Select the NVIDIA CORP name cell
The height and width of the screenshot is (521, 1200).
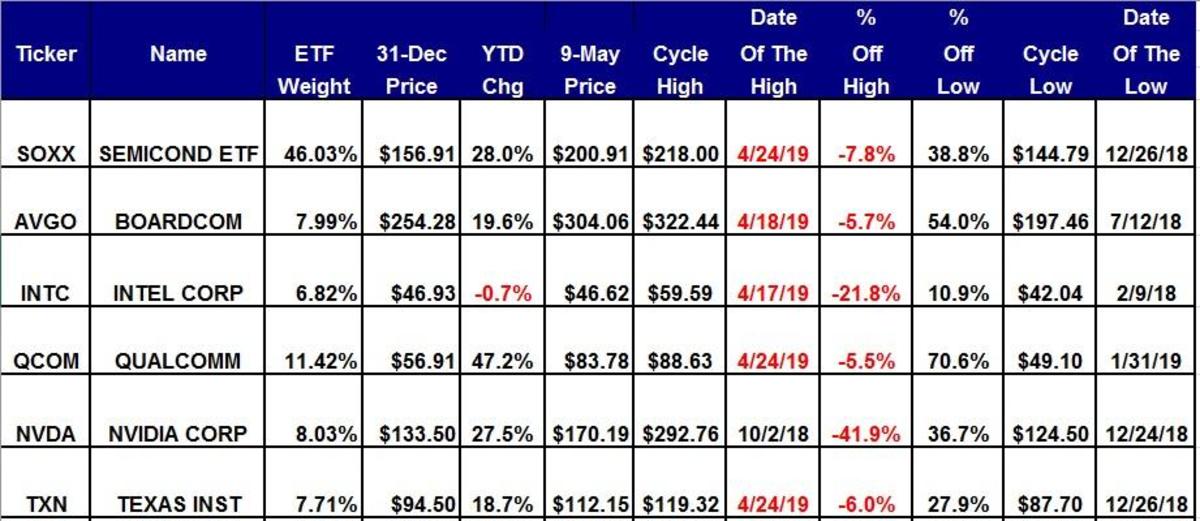178,434
